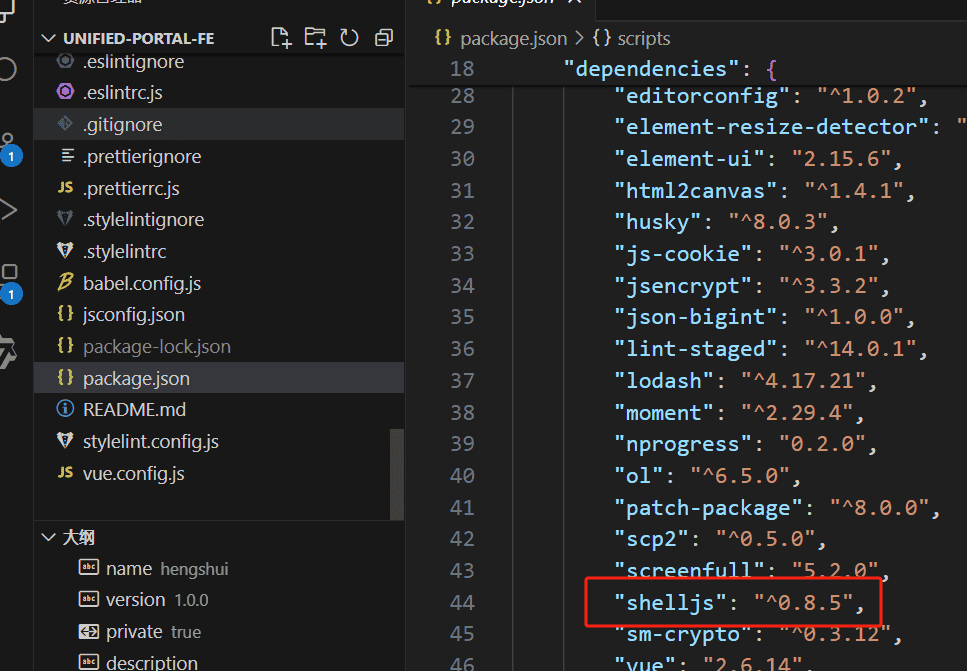Click the New Folder icon in explorer header
967x671 pixels.
tap(315, 38)
